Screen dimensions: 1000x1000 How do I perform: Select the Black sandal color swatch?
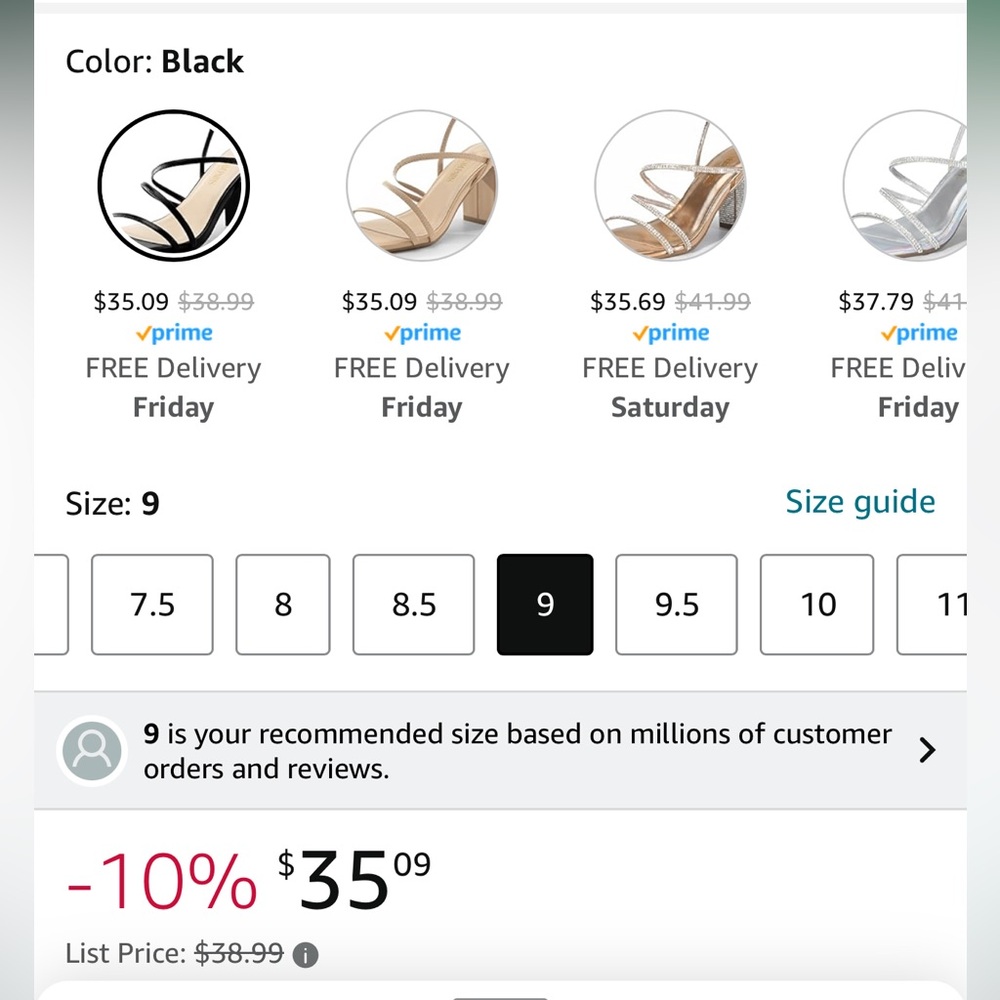coord(173,186)
